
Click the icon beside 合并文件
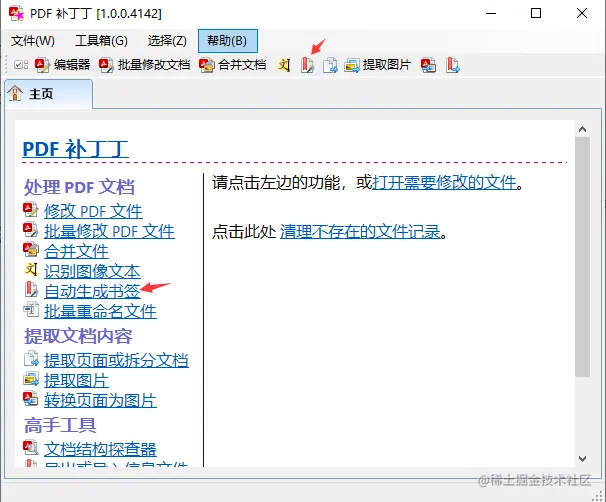click(x=31, y=250)
